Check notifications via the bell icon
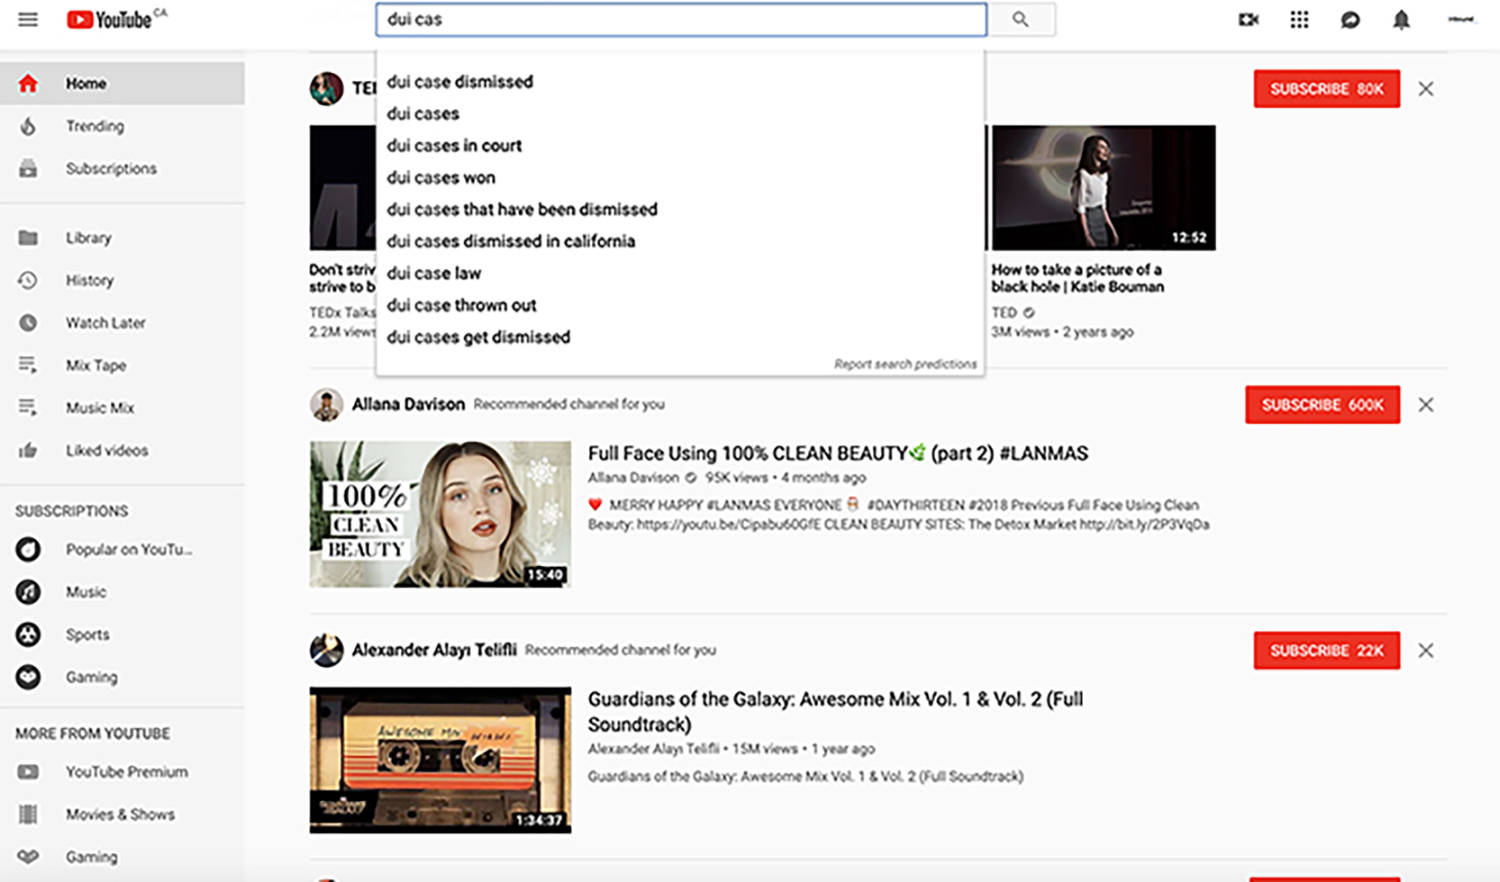The image size is (1500, 882). click(x=1400, y=19)
